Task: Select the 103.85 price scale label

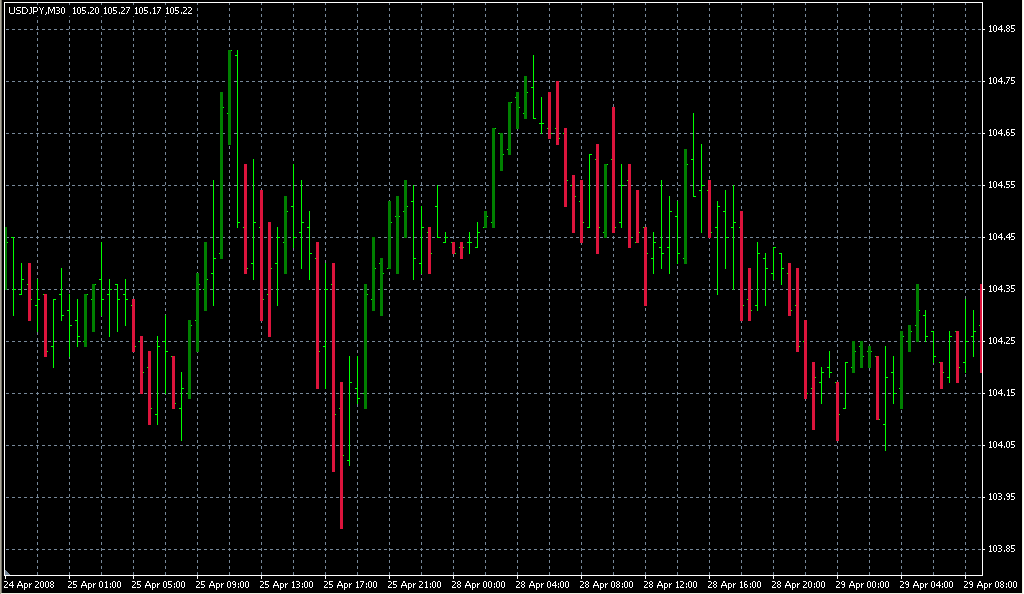Action: click(1001, 549)
